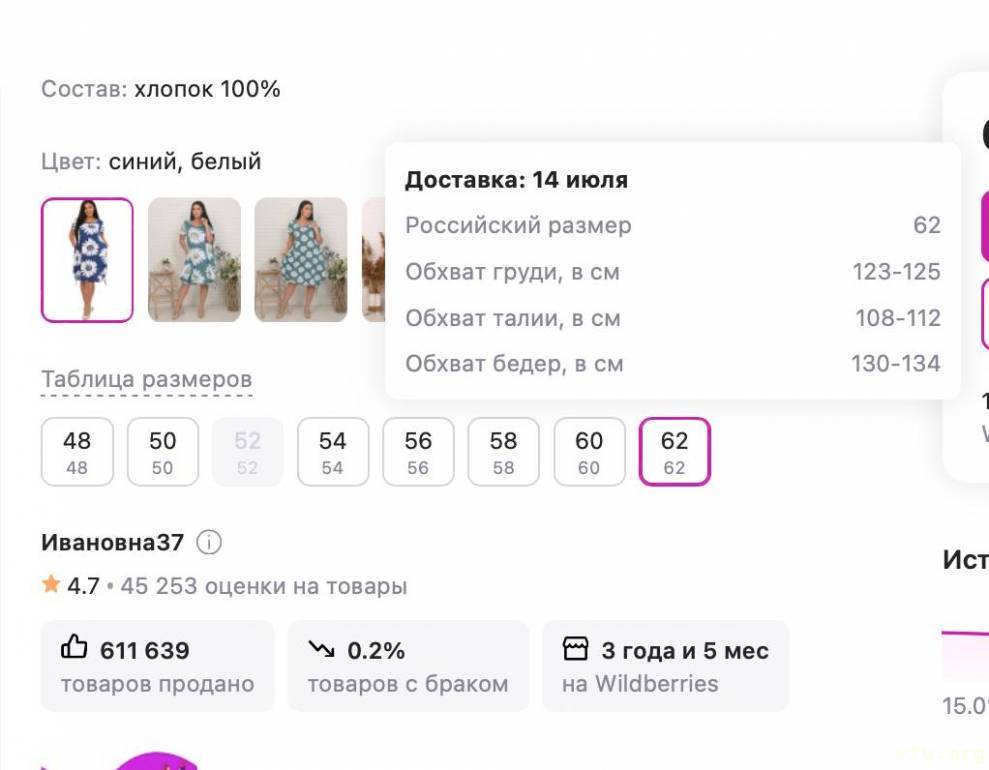Select the second dress color thumbnail
The height and width of the screenshot is (770, 989).
tap(194, 260)
